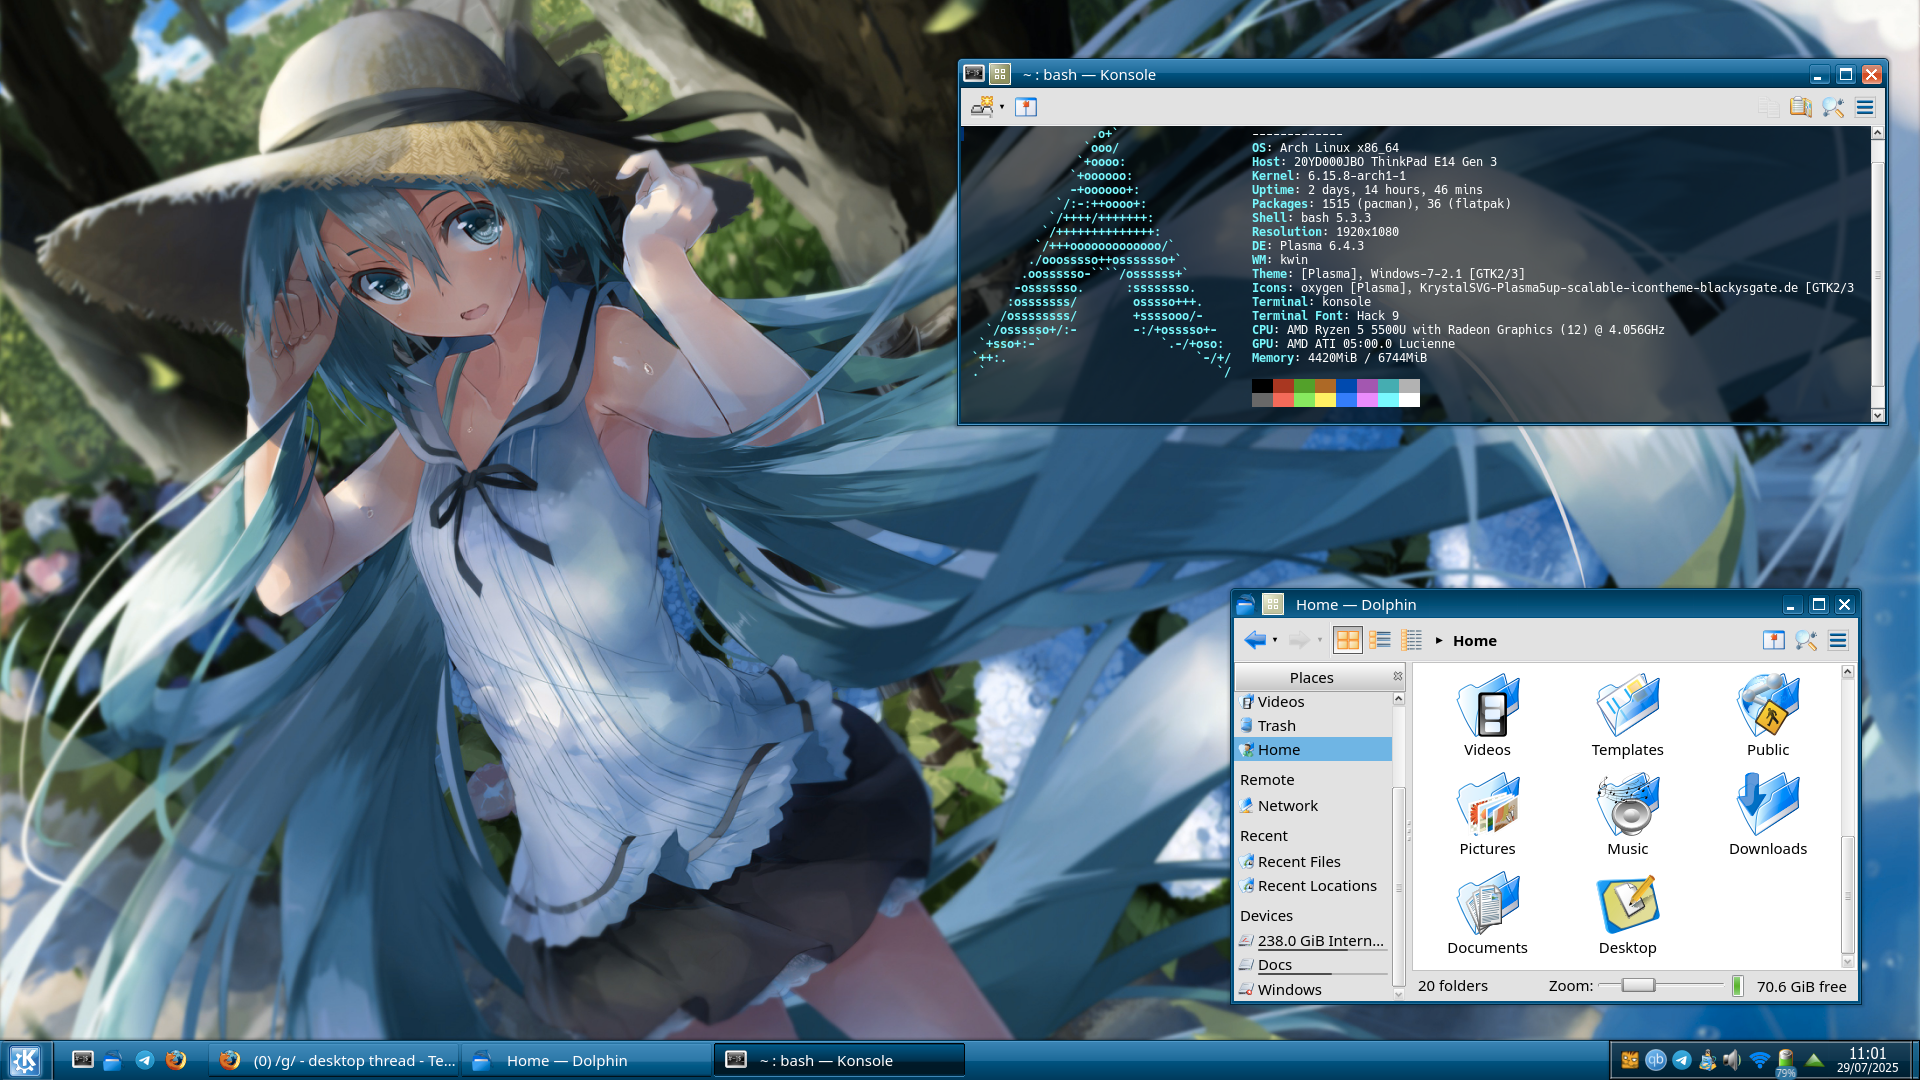Select the Pictures folder icon

click(1487, 805)
